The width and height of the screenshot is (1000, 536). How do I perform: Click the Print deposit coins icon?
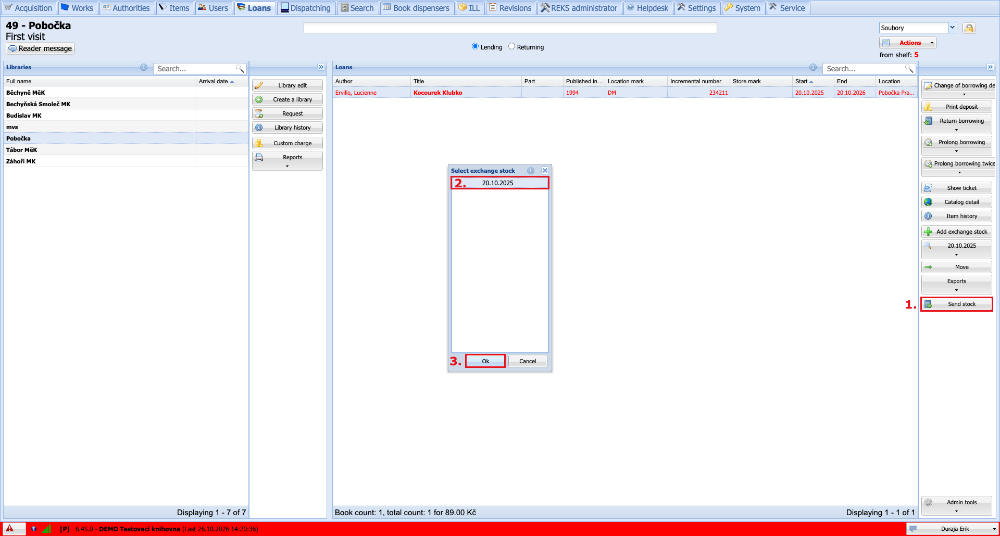tap(928, 107)
